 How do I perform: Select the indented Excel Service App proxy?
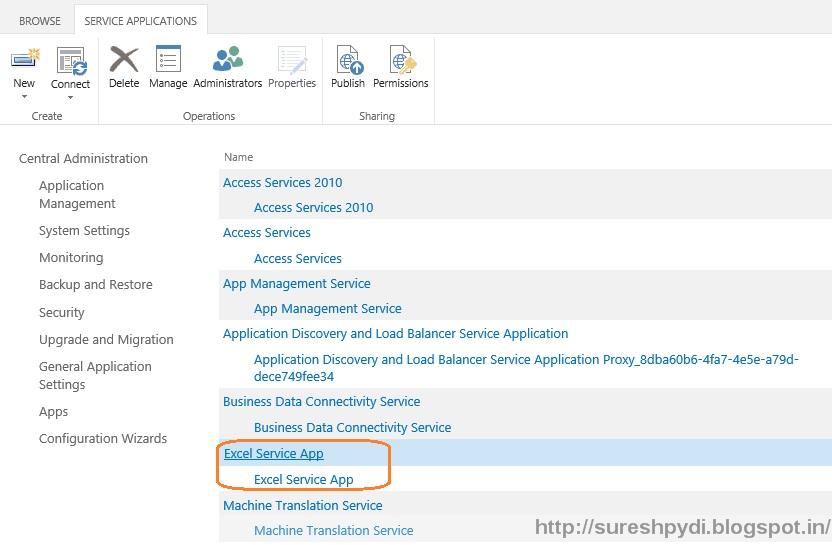click(304, 480)
